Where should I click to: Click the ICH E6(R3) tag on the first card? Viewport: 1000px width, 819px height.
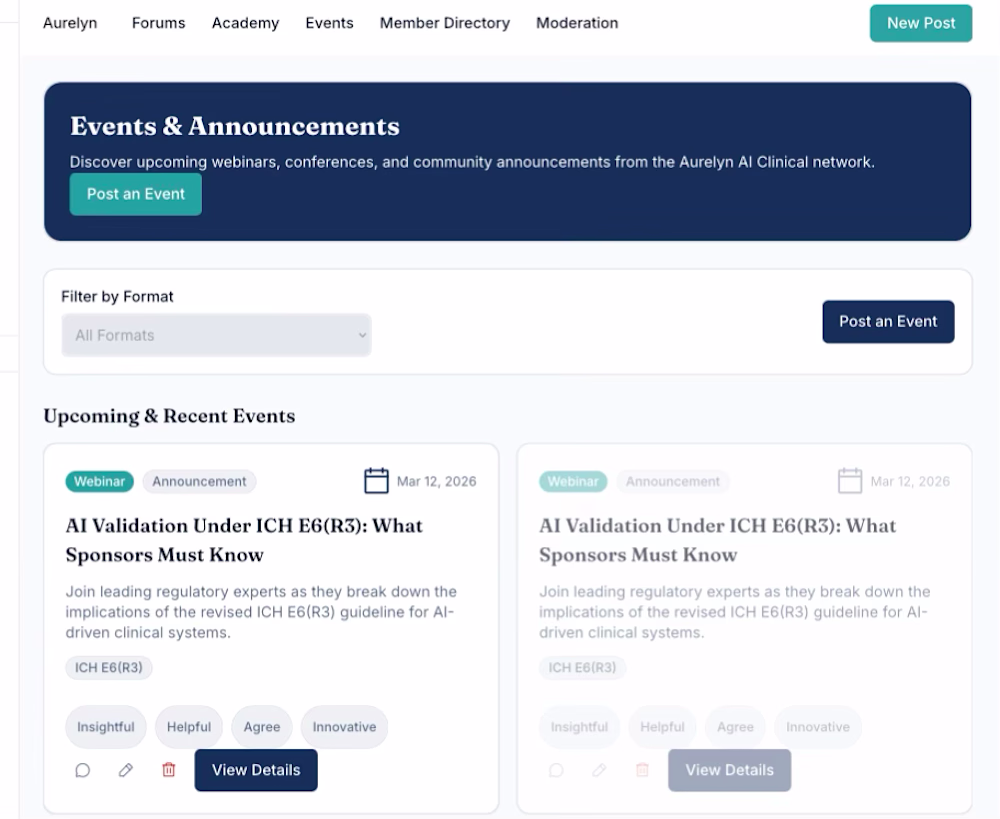tap(108, 667)
